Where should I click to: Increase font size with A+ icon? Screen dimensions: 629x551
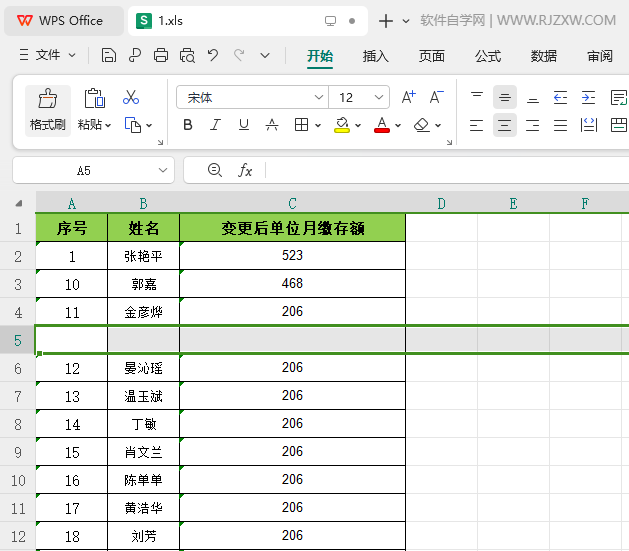click(x=409, y=97)
